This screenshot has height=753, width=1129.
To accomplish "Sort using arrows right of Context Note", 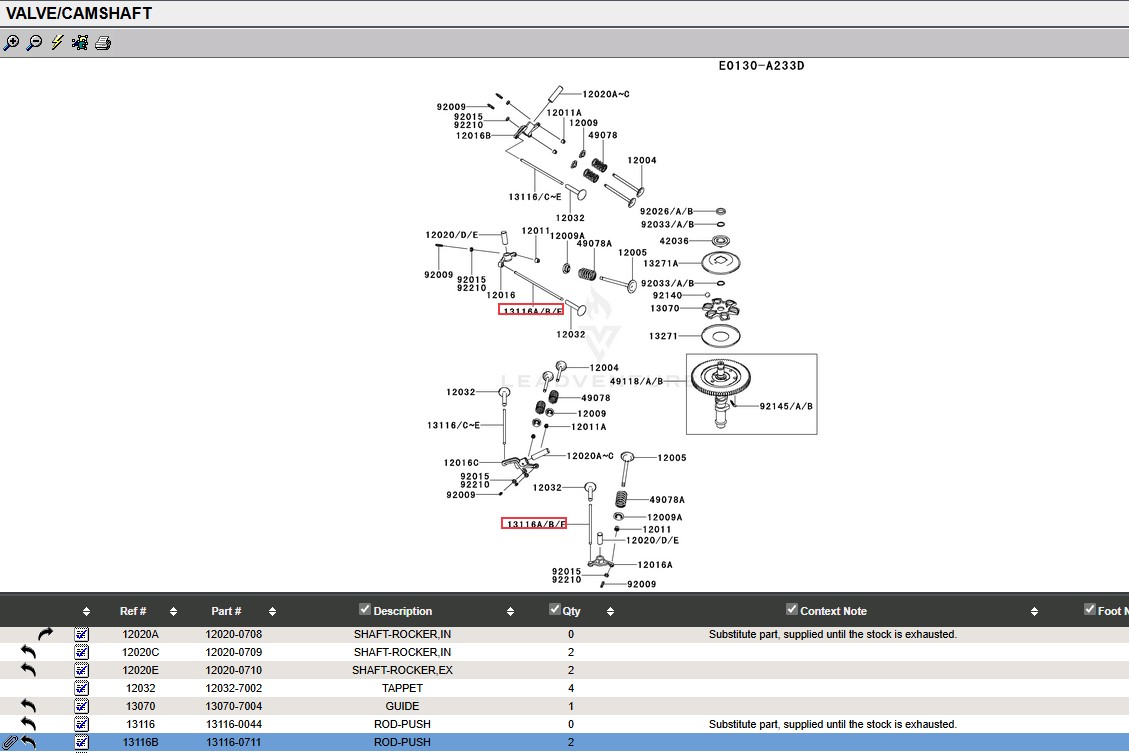I will [x=1034, y=611].
